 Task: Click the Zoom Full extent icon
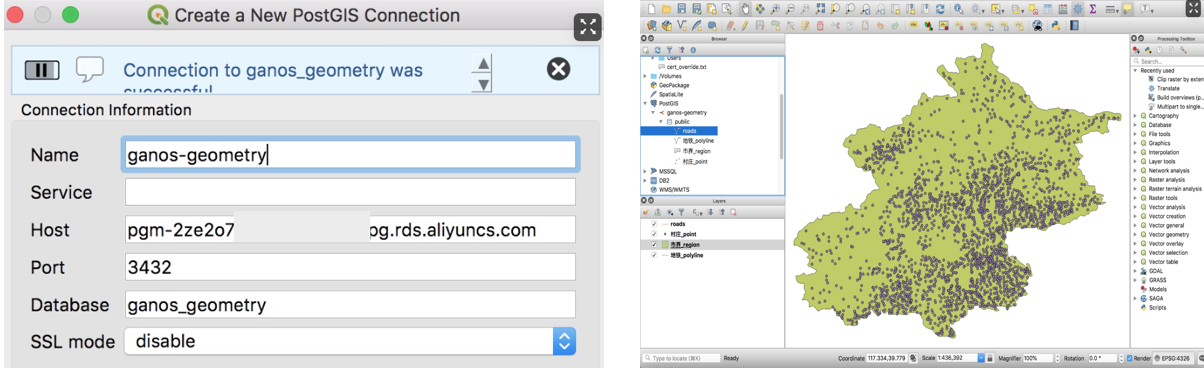(x=820, y=9)
